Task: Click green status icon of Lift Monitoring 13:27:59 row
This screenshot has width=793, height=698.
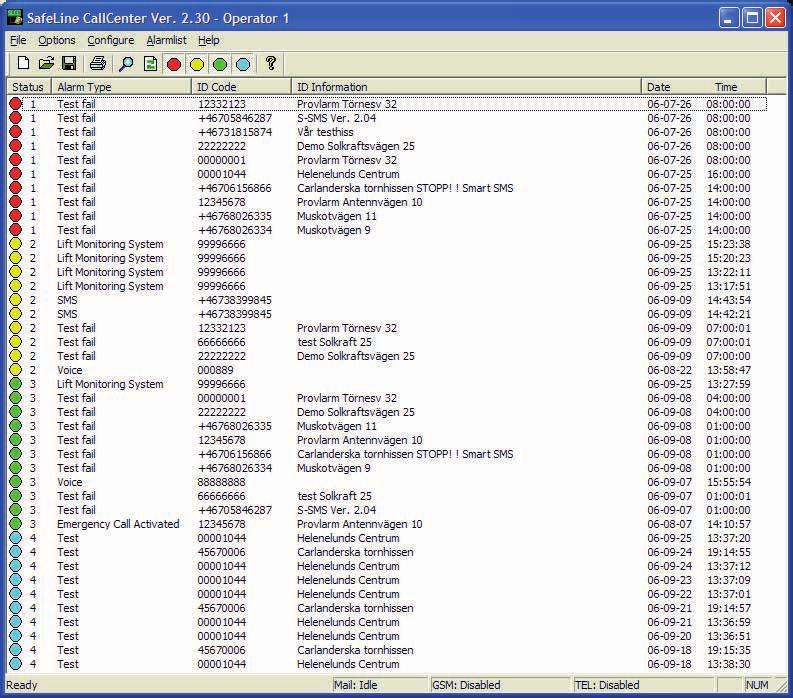Action: pos(16,384)
